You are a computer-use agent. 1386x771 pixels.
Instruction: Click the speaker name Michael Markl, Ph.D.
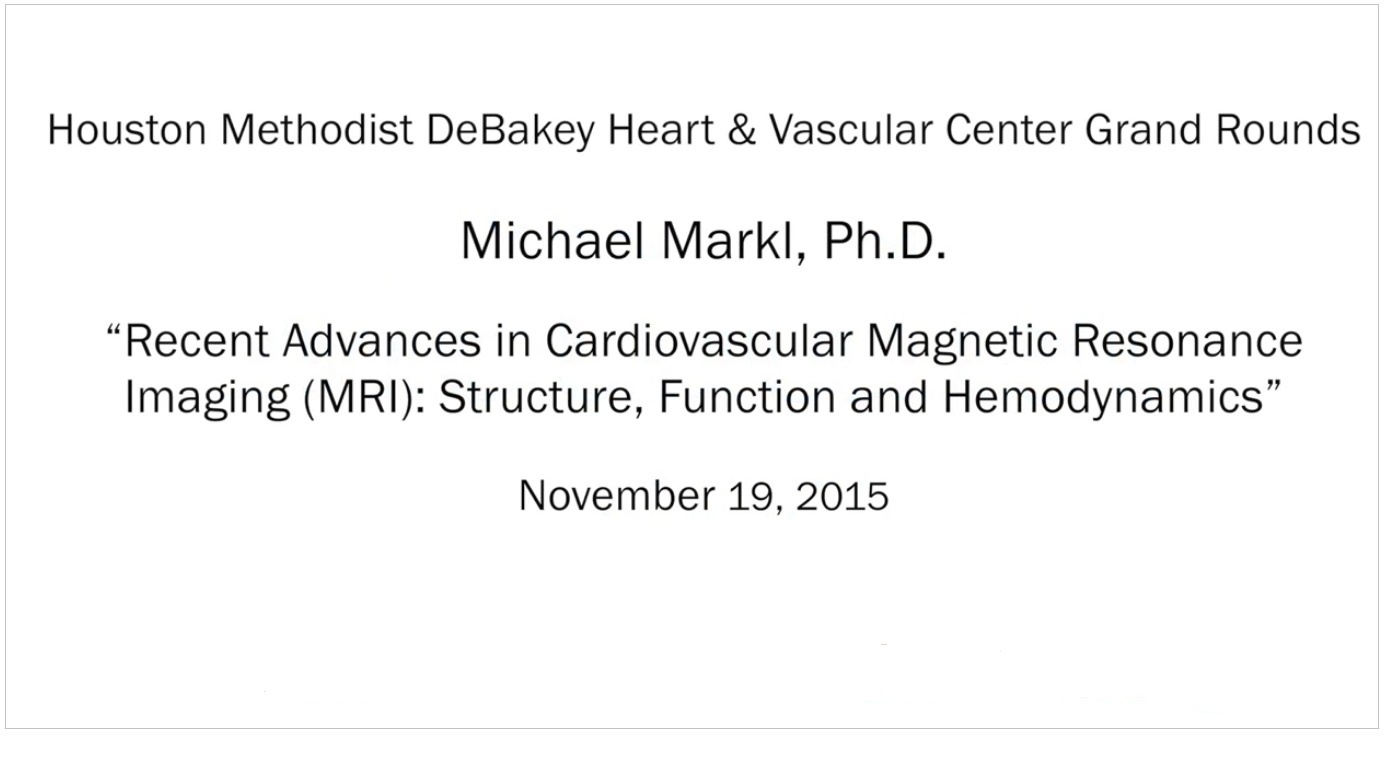703,241
